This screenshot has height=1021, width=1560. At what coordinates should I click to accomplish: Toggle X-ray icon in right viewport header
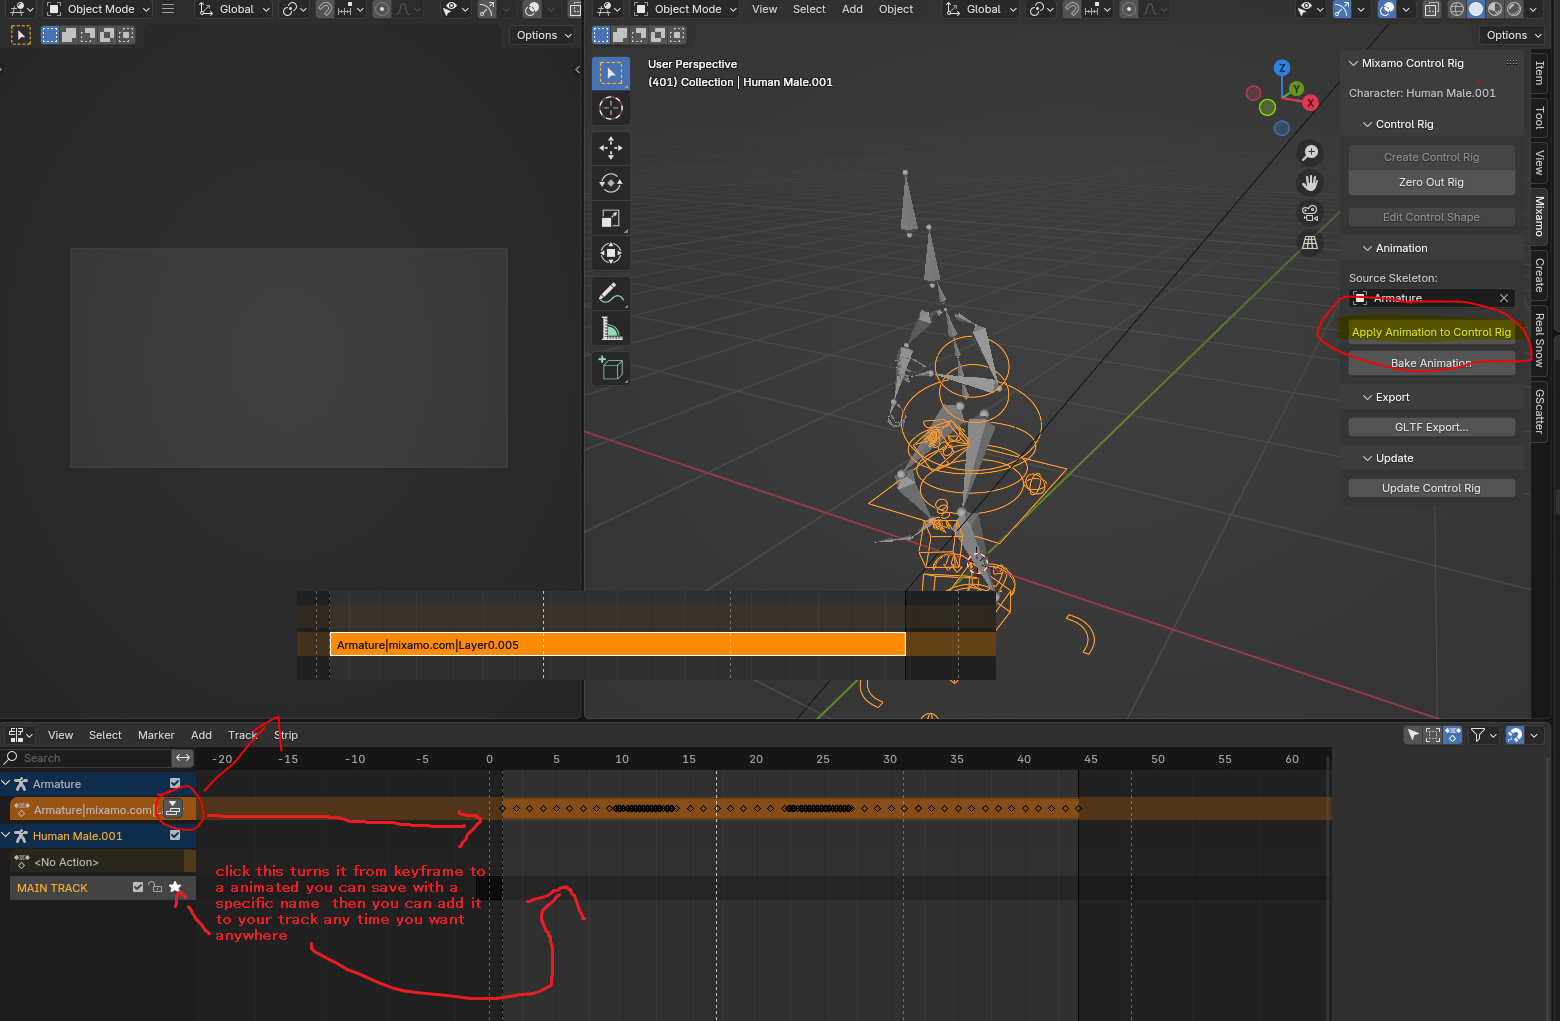1432,9
